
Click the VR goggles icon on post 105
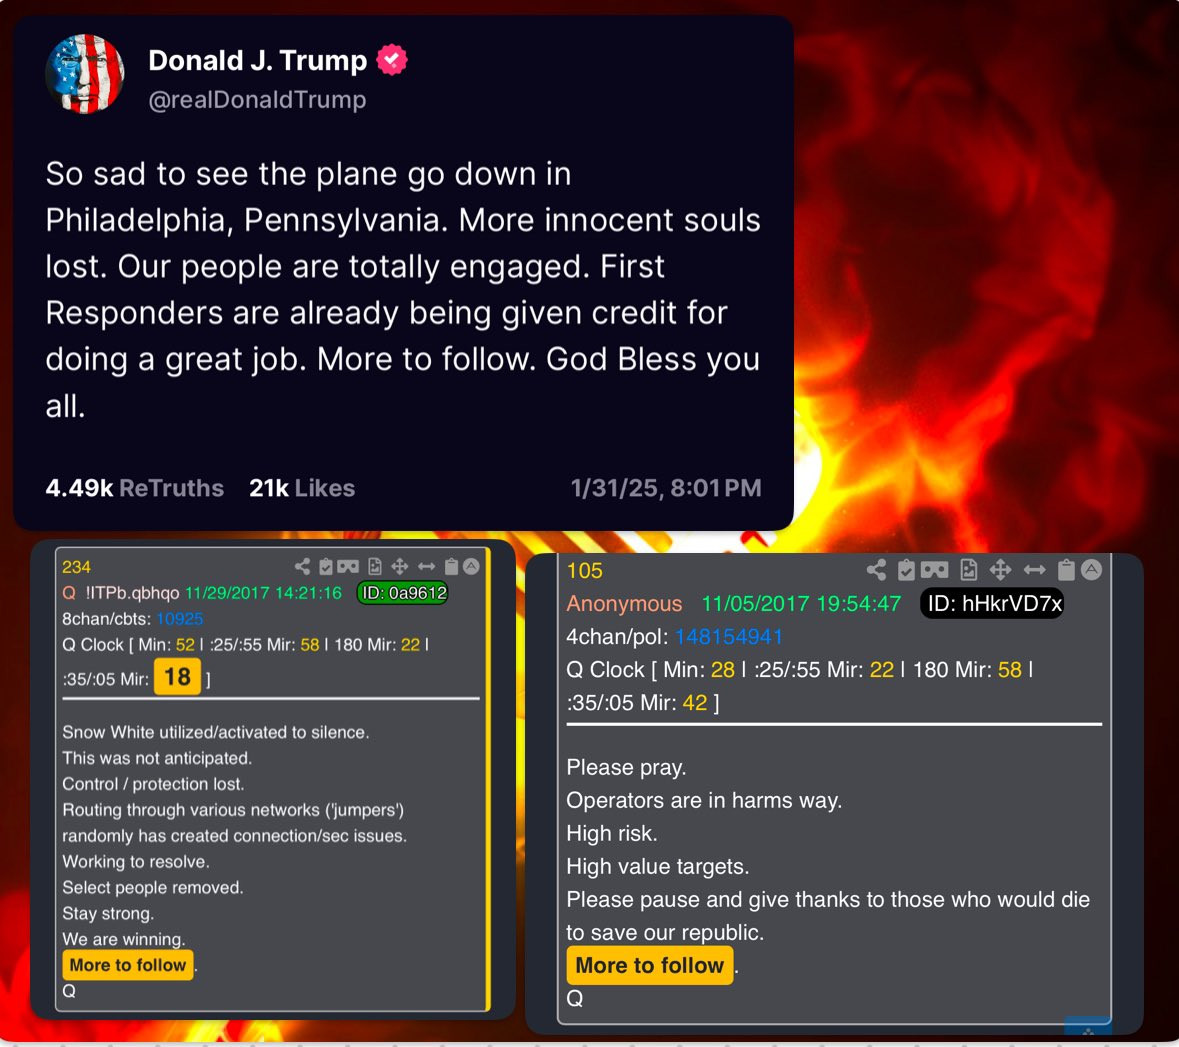(x=935, y=570)
